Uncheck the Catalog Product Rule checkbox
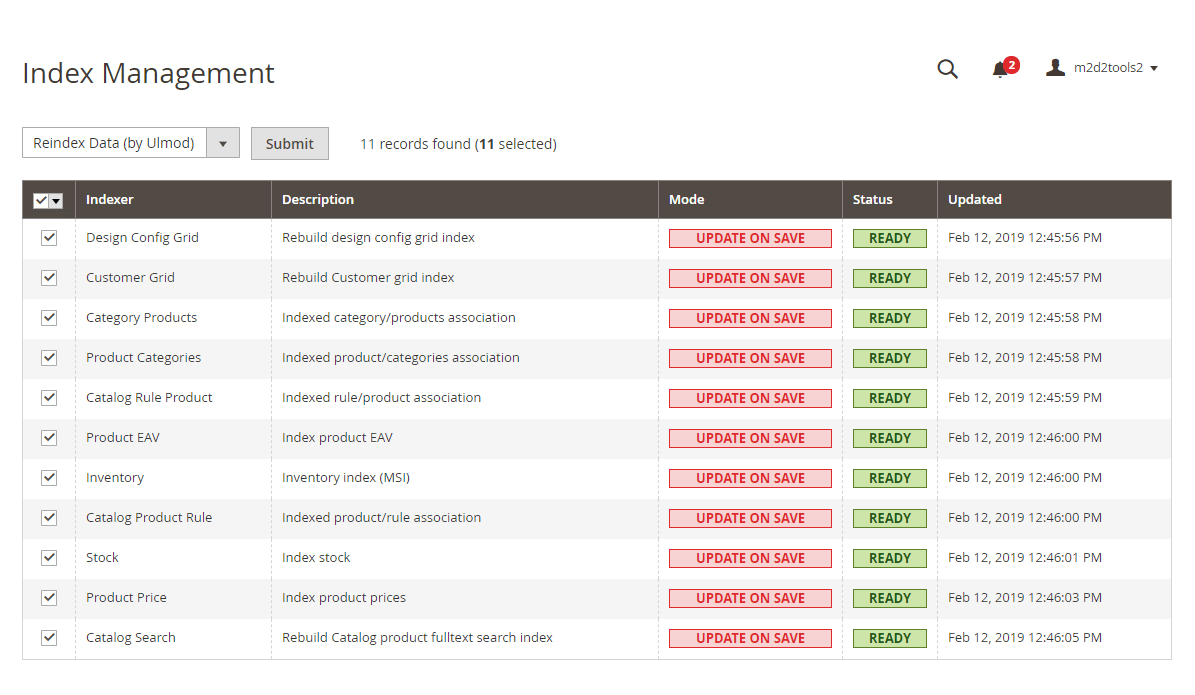1195x695 pixels. [49, 517]
